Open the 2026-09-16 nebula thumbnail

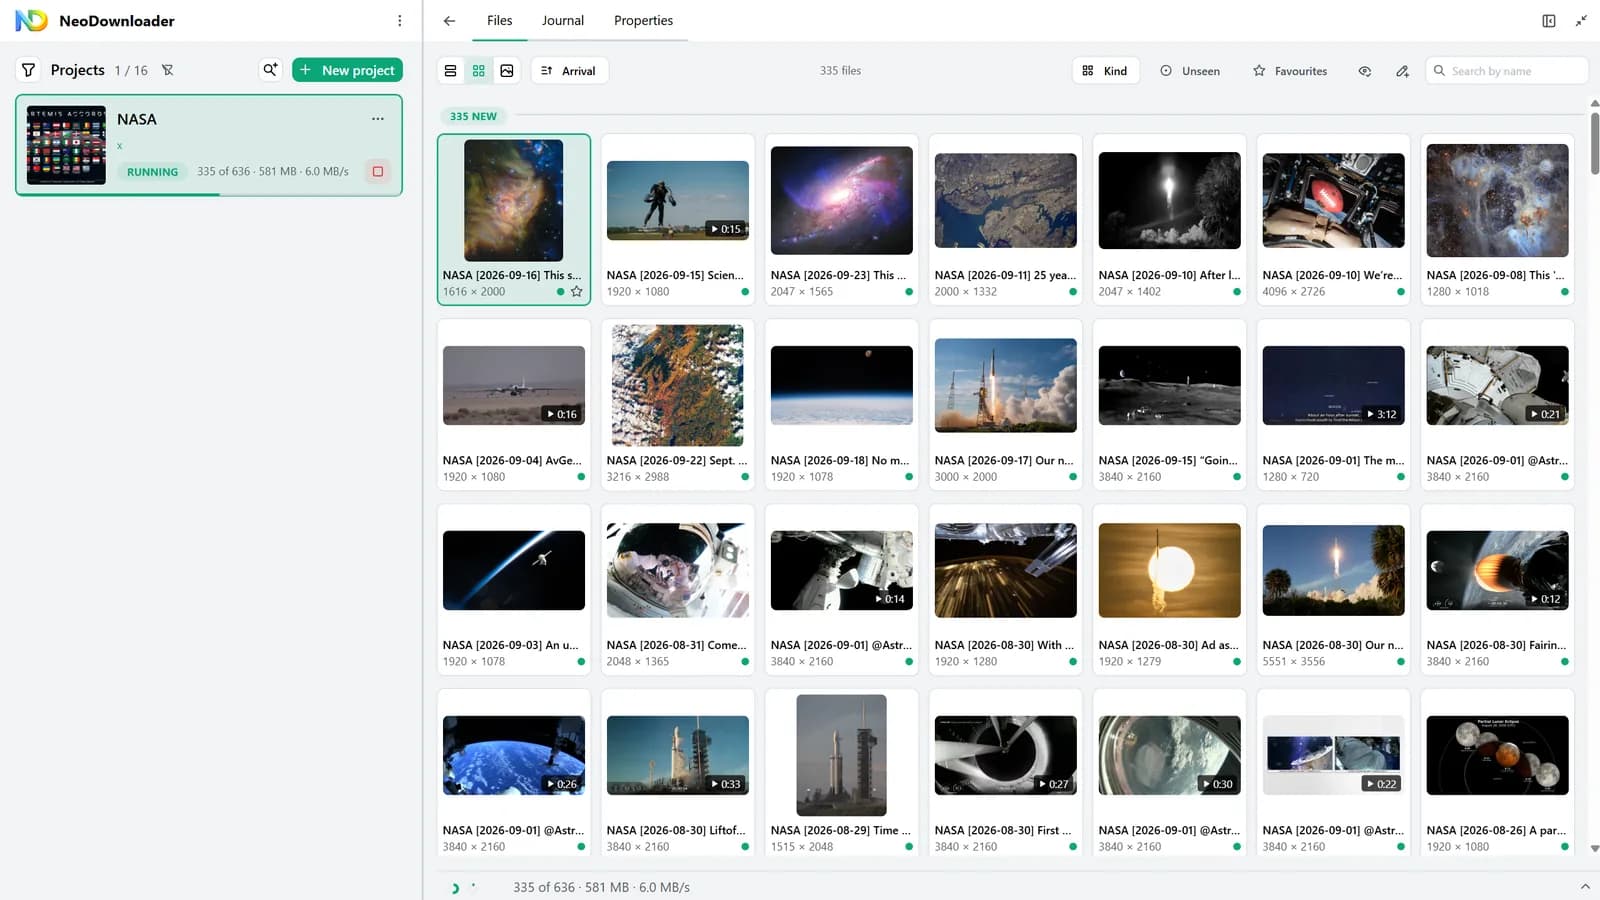click(x=514, y=201)
